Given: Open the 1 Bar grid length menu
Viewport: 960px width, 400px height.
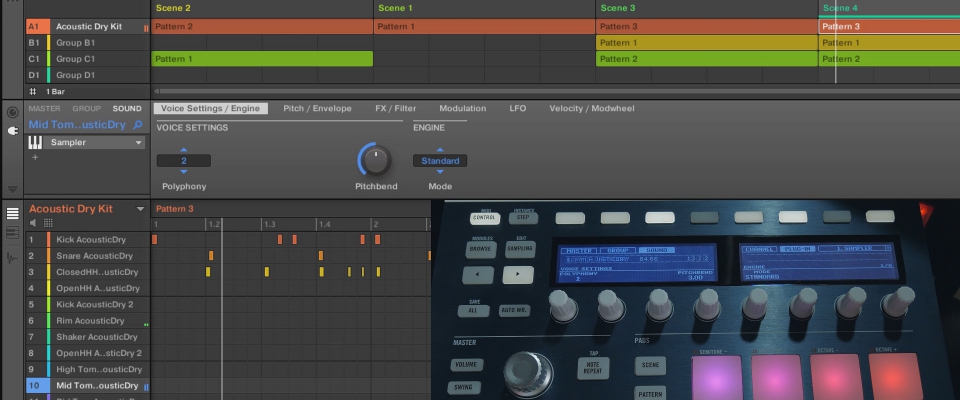Looking at the screenshot, I should (x=56, y=91).
